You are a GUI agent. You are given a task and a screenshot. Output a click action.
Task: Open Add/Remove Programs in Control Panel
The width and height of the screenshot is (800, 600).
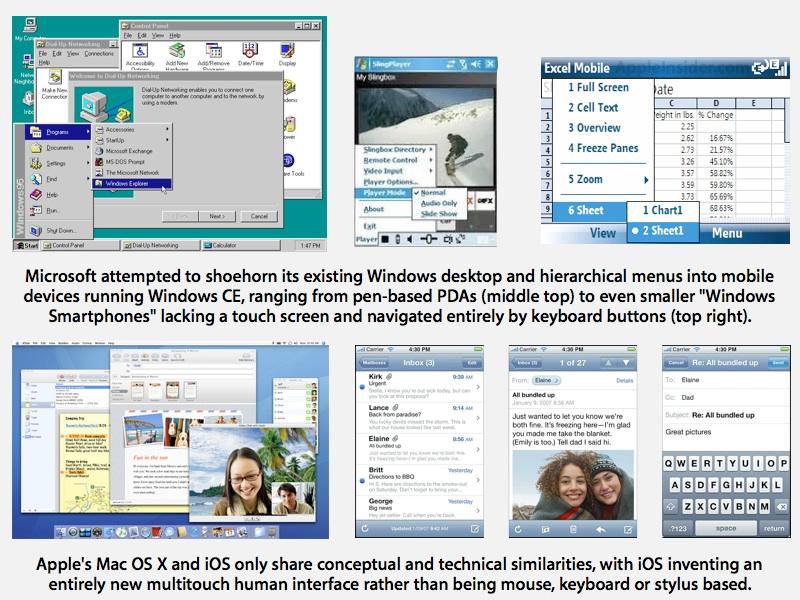coord(213,56)
